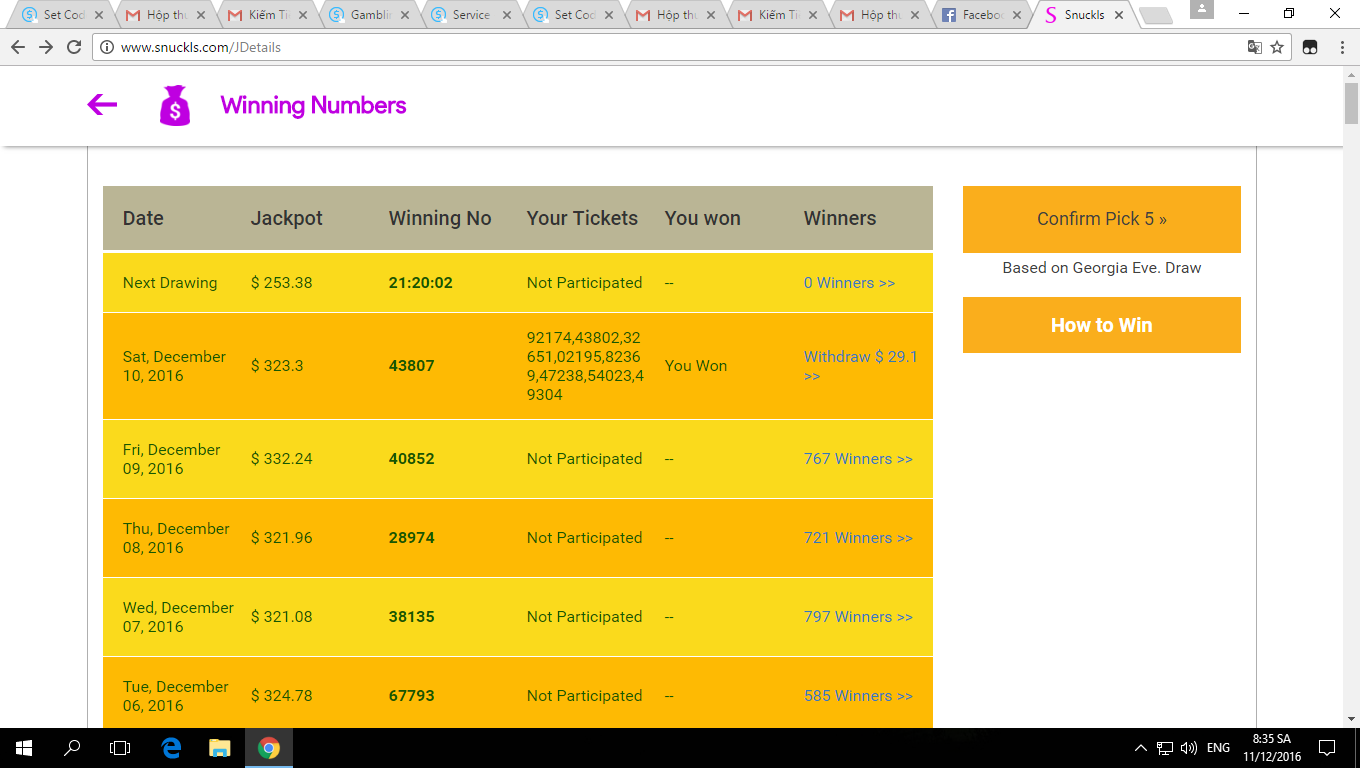Click the Withdraw $ 29.1 link
The height and width of the screenshot is (768, 1360).
click(x=861, y=366)
